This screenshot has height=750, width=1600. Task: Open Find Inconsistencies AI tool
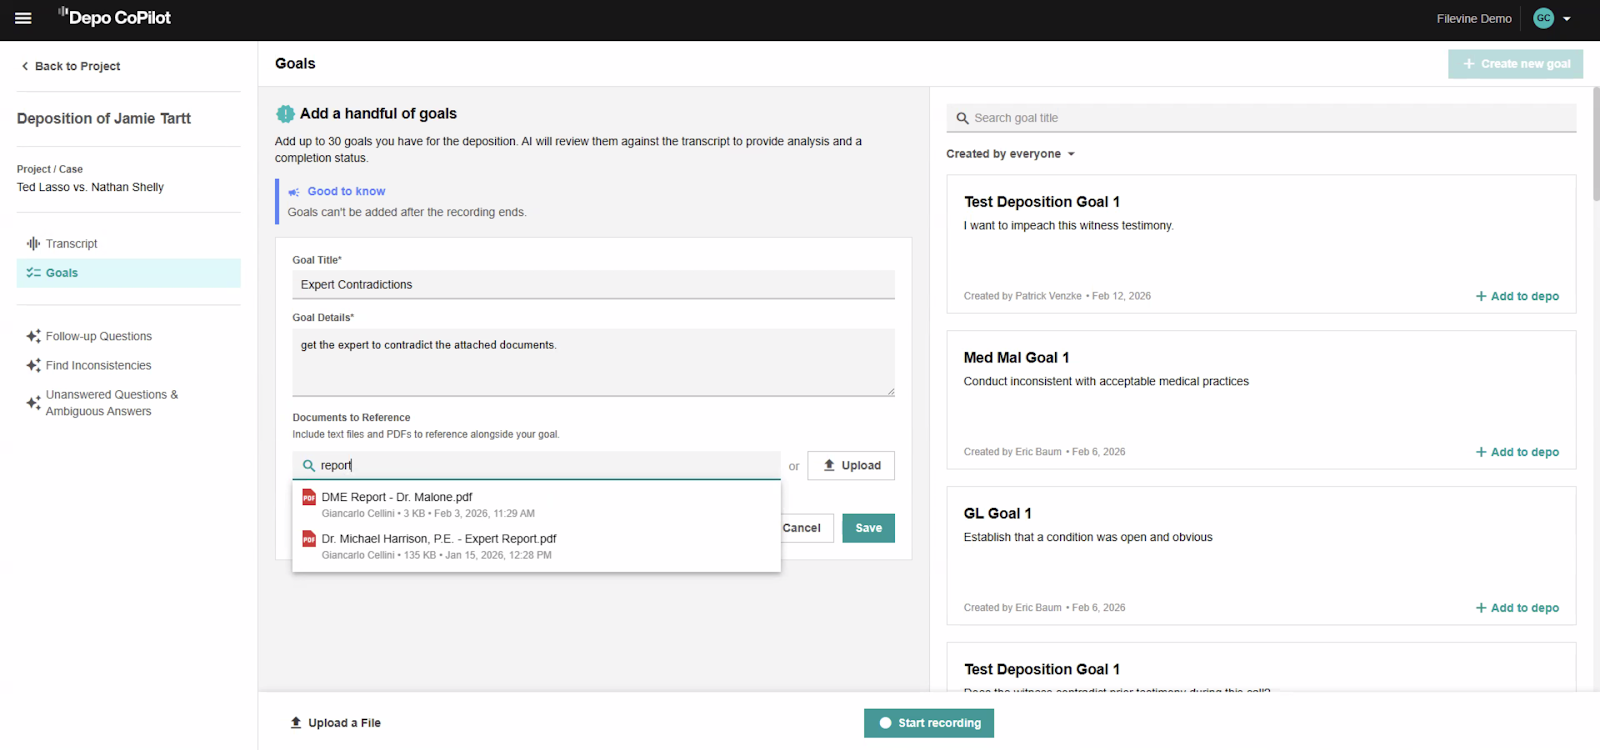[x=98, y=366]
